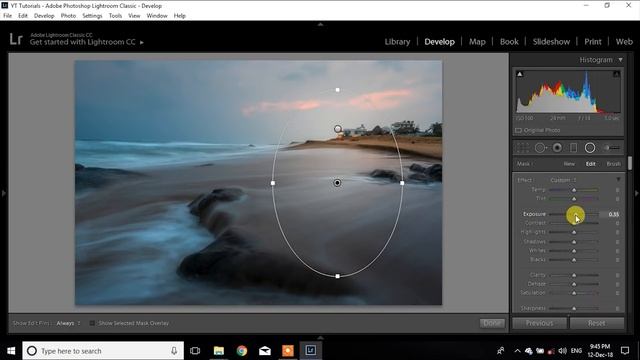Enable Show Selected Mask Overlay checkbox
640x360 pixels.
click(x=92, y=323)
